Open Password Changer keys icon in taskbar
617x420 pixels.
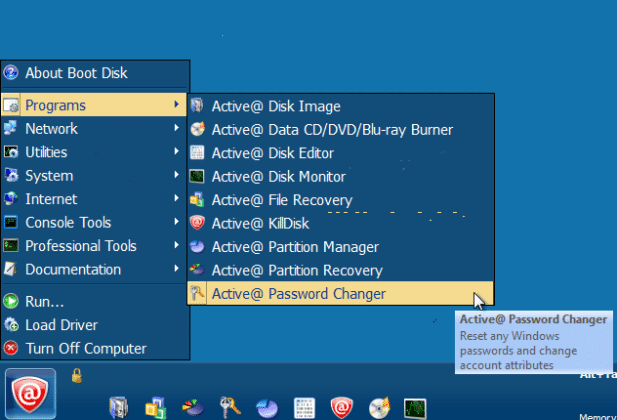point(230,407)
